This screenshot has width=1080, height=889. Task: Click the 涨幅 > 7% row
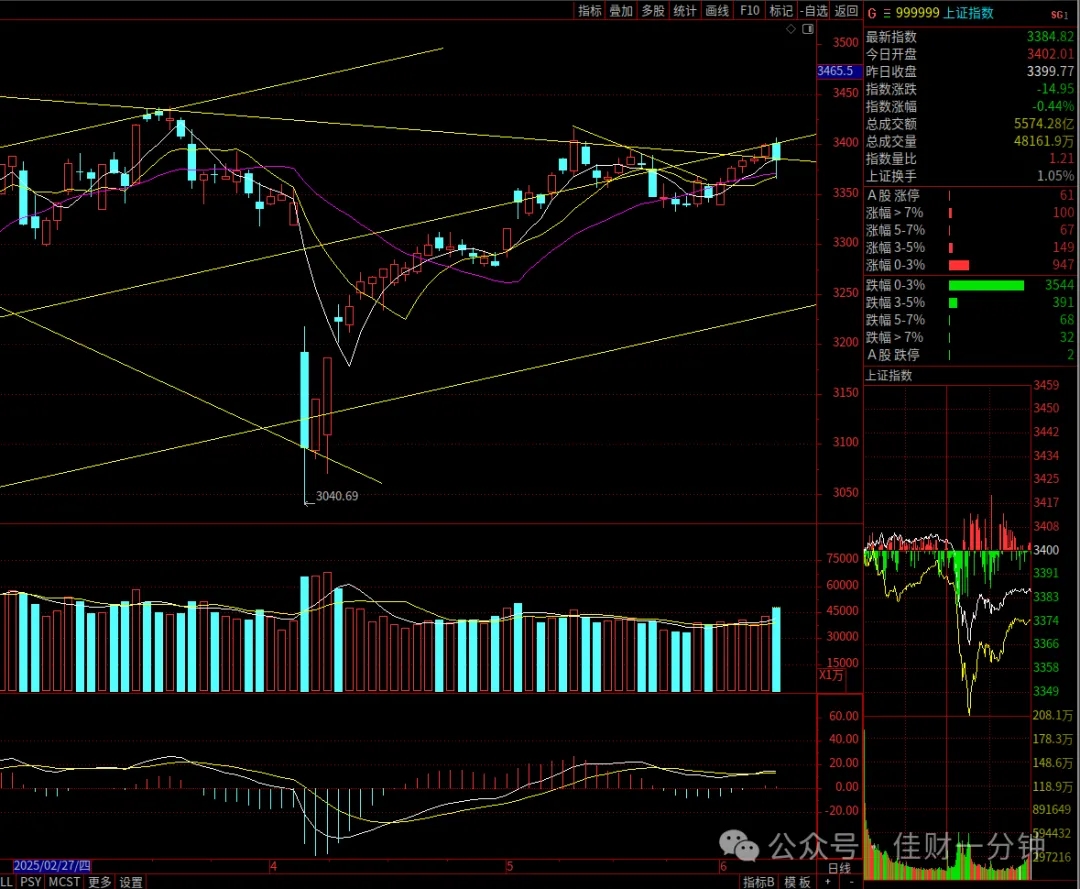(x=970, y=213)
